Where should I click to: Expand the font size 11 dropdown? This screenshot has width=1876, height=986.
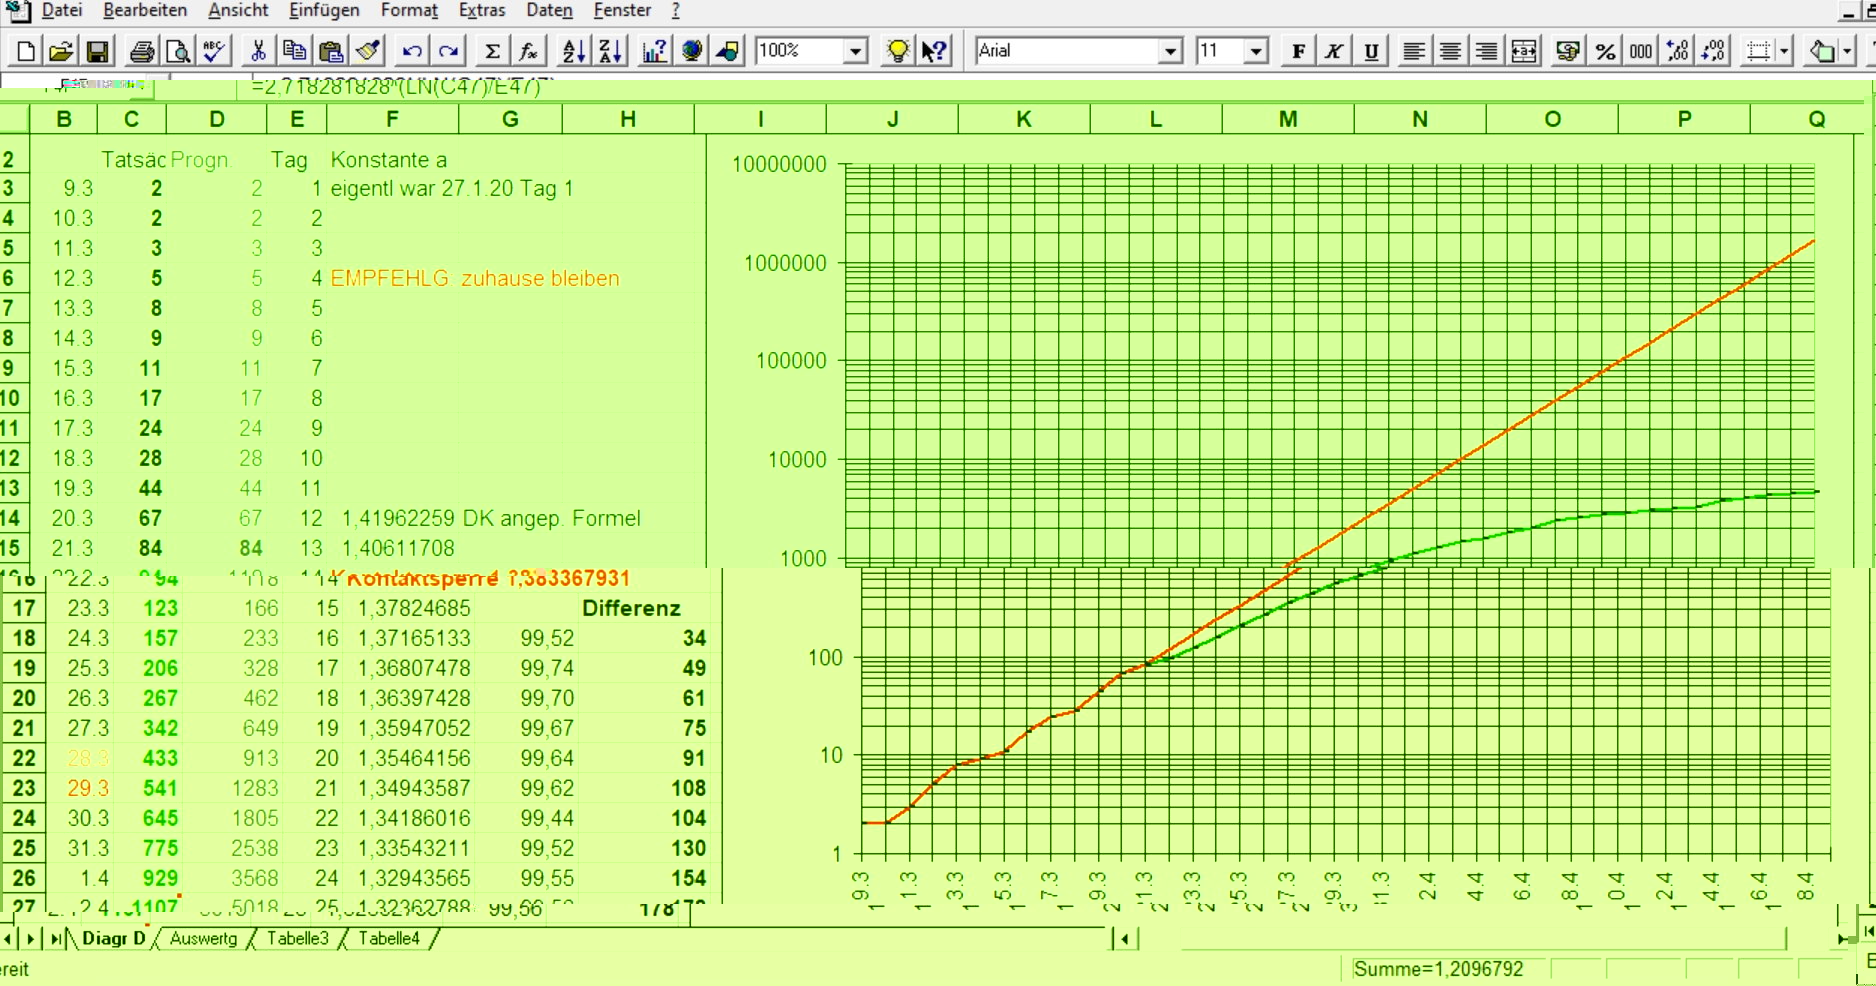tap(1256, 51)
